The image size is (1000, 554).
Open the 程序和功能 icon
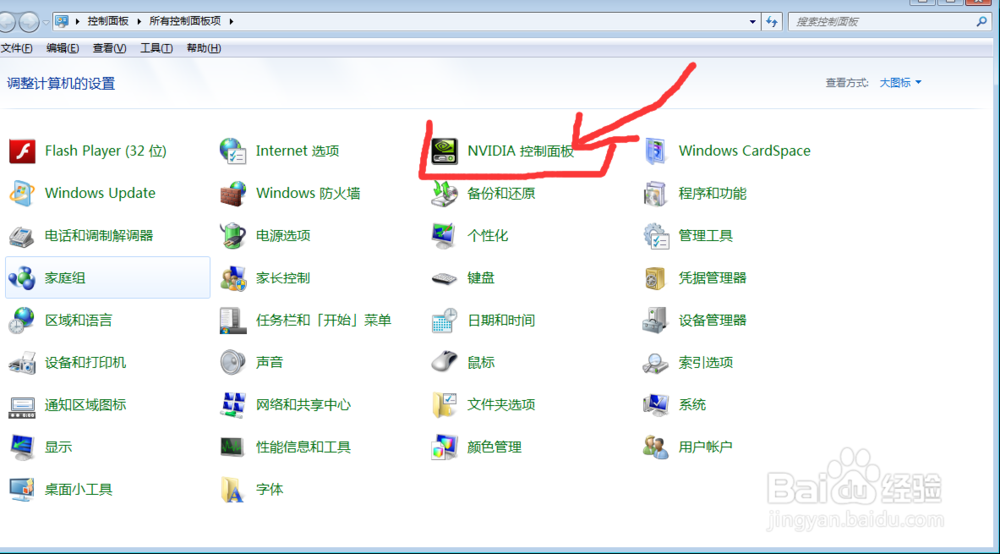(x=655, y=193)
